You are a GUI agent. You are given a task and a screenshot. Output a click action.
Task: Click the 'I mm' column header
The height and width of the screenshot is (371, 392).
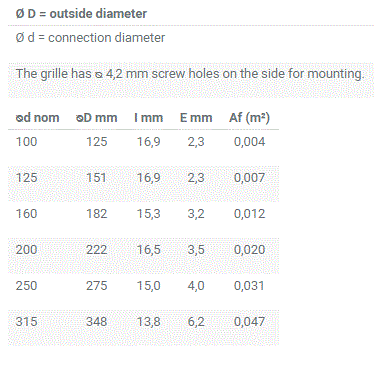coord(148,117)
